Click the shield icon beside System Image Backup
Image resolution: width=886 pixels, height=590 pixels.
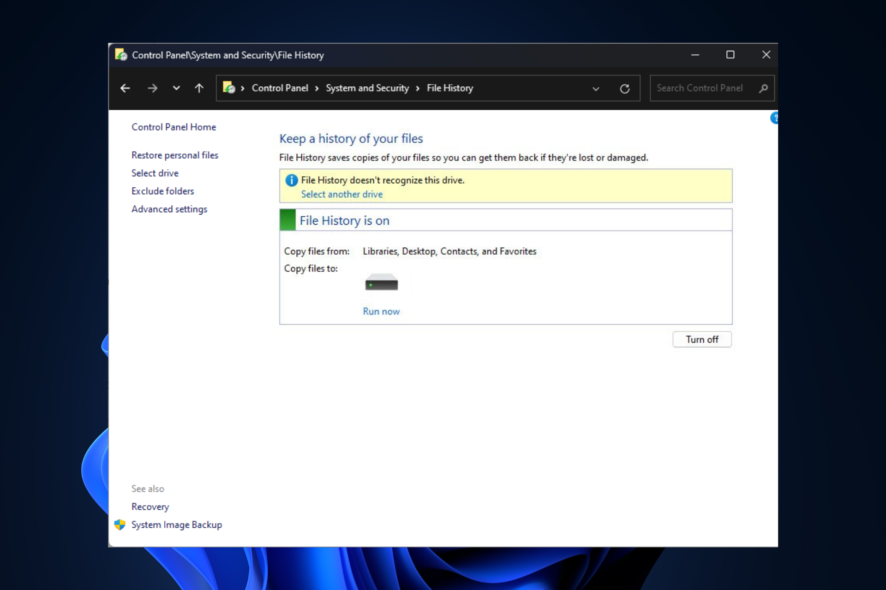[120, 524]
